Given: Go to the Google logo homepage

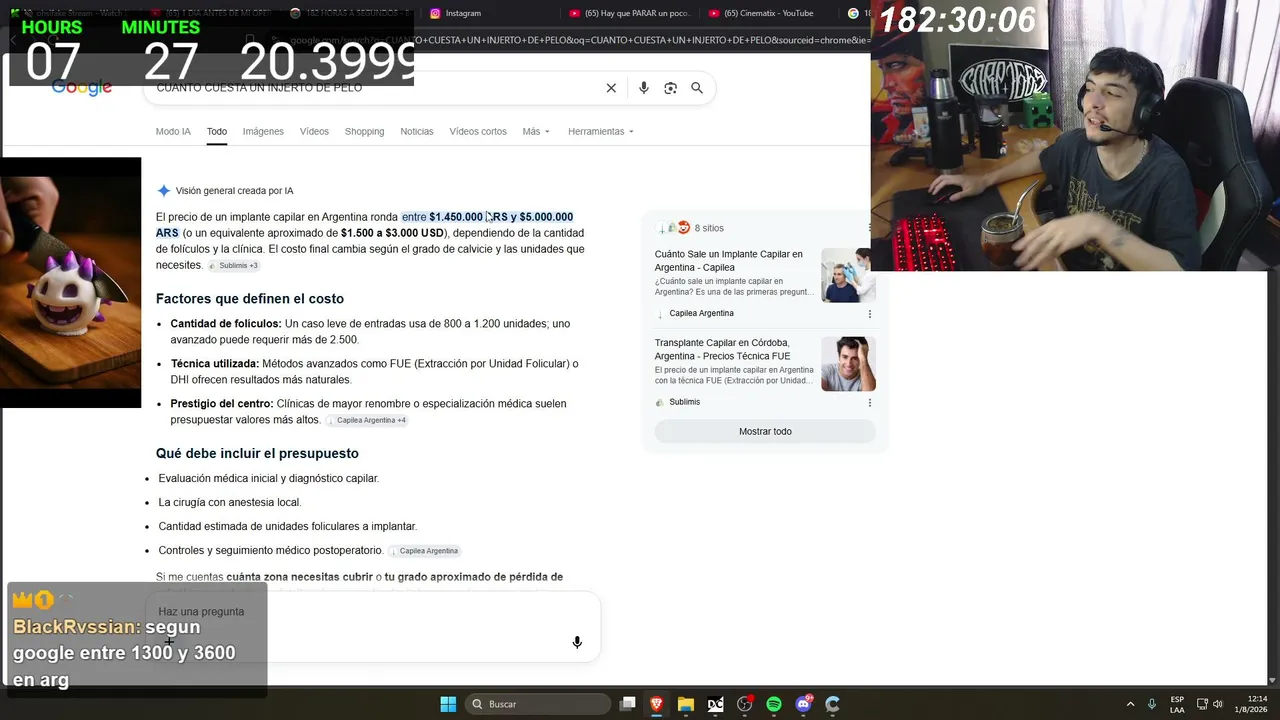Looking at the screenshot, I should 82,88.
